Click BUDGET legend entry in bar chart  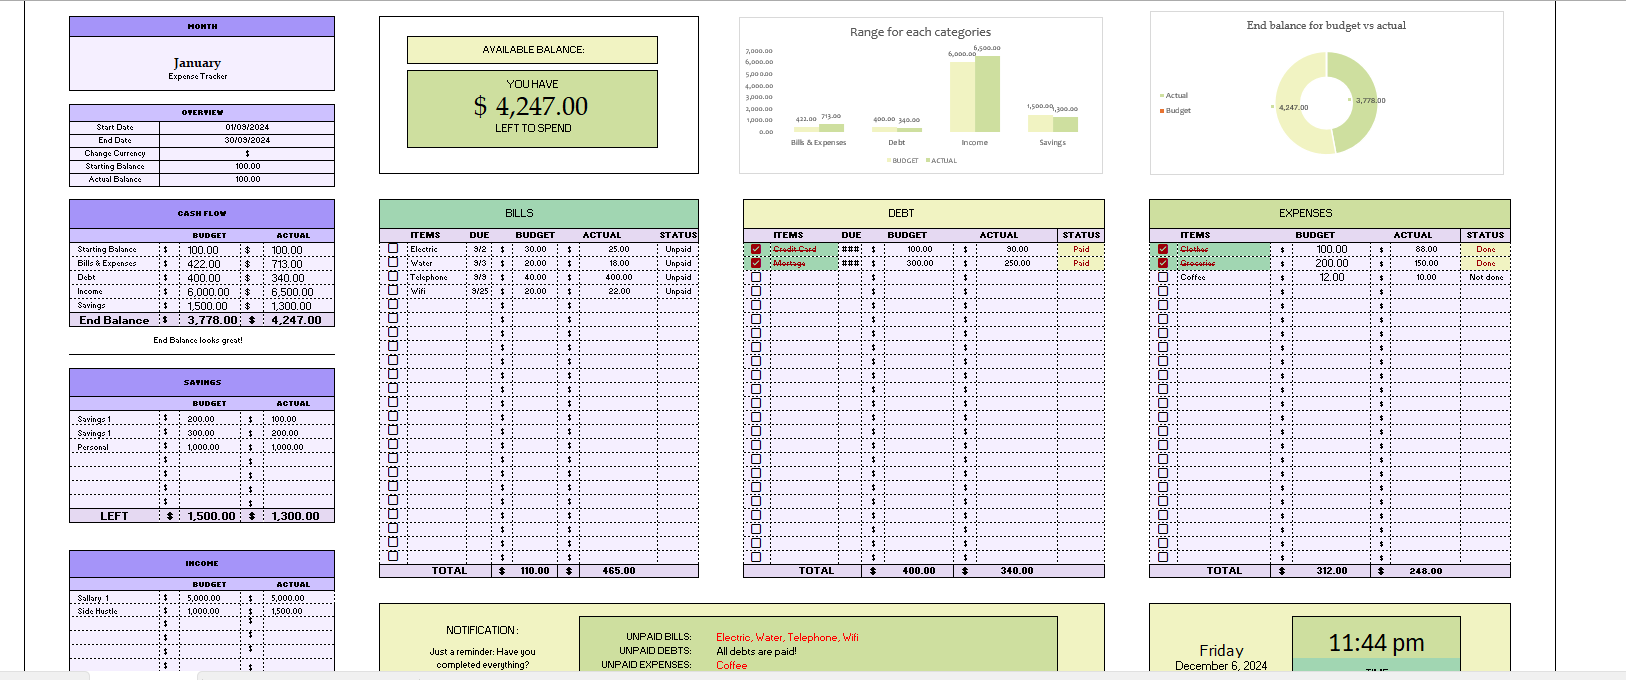pos(902,160)
